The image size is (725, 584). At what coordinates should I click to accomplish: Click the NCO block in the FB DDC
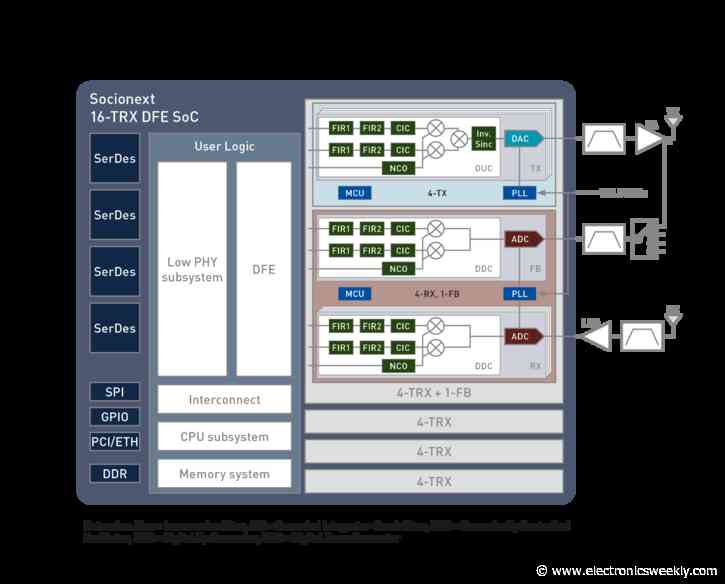click(x=399, y=269)
